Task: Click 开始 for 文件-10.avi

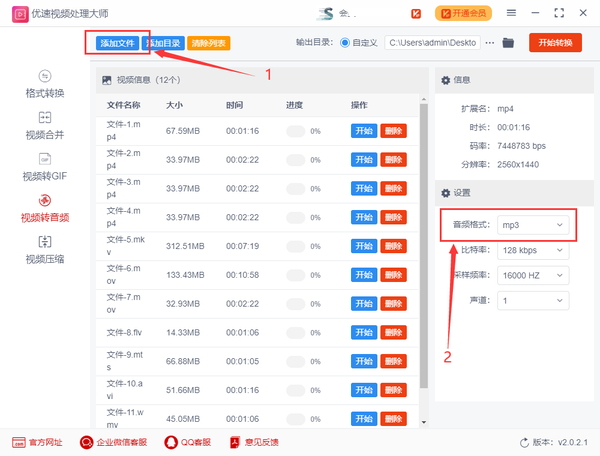Action: point(364,390)
